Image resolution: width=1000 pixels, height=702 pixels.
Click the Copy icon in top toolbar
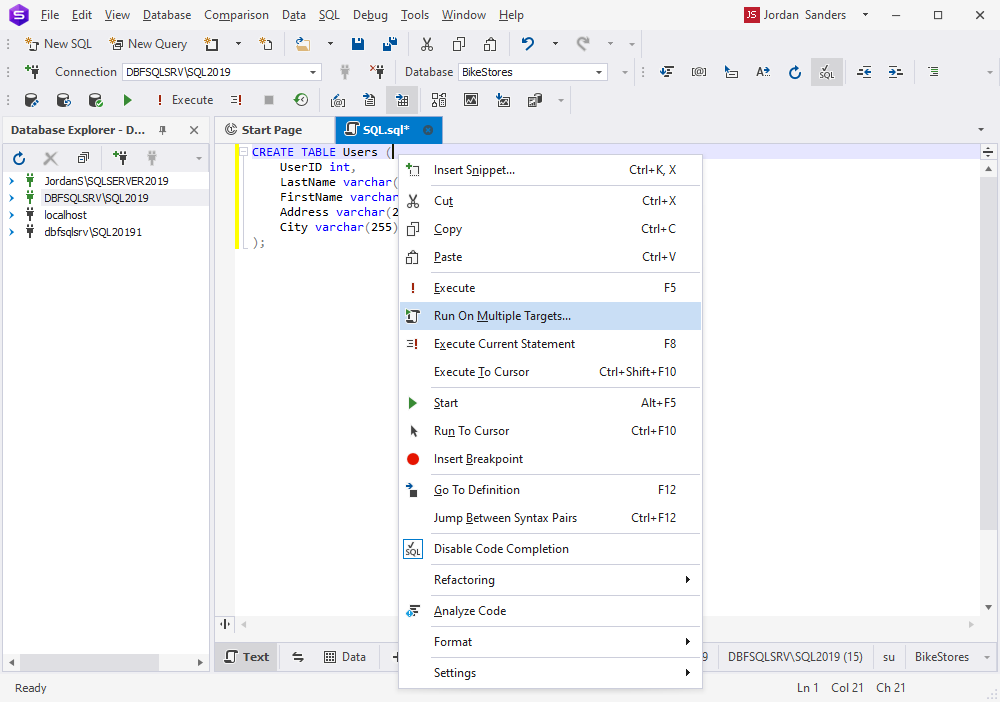(x=459, y=44)
